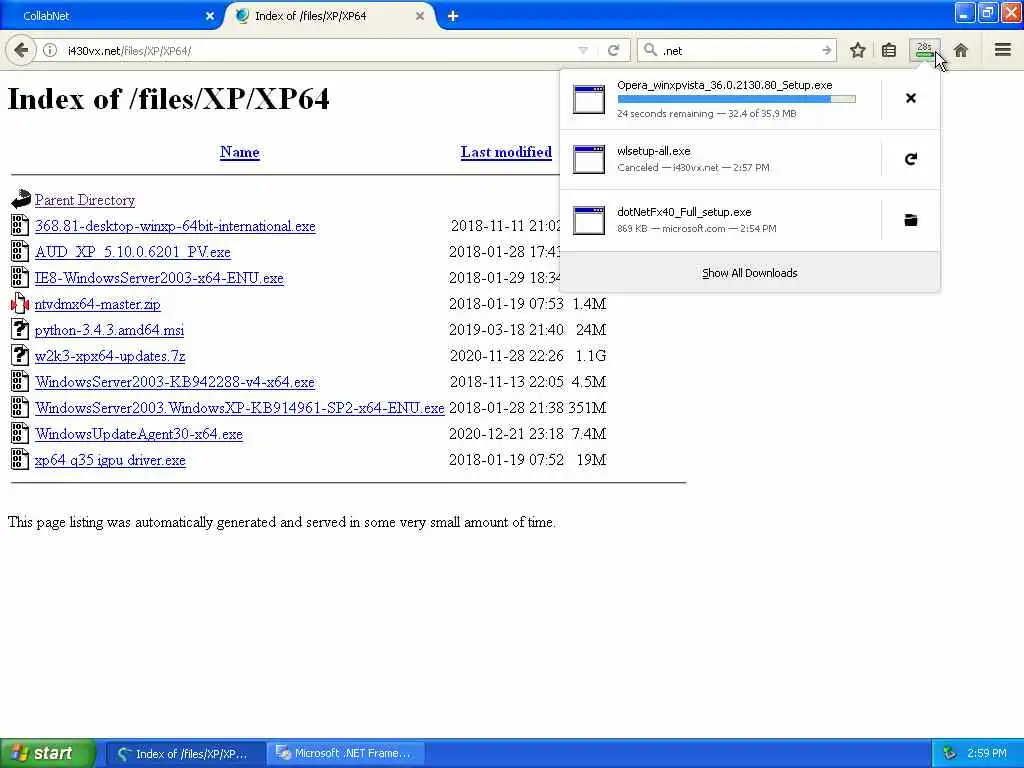The width and height of the screenshot is (1024, 768).
Task: Download xp64 q35 igpu driver.exe
Action: point(110,460)
